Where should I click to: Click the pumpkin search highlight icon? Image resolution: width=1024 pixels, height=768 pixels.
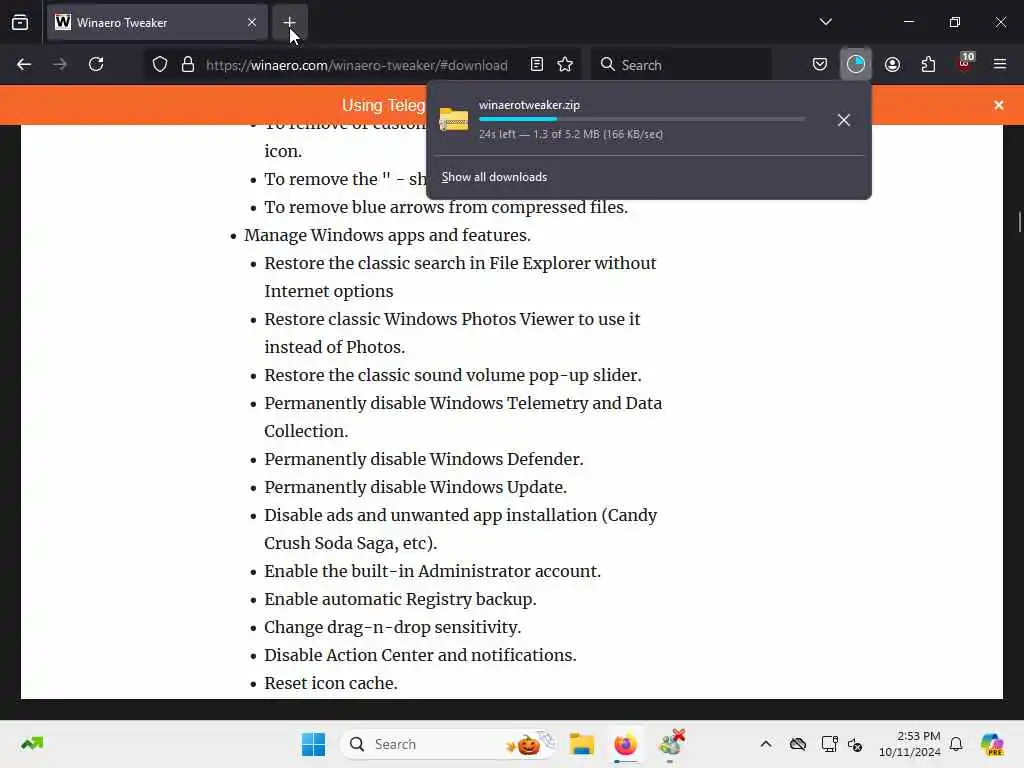pos(529,744)
